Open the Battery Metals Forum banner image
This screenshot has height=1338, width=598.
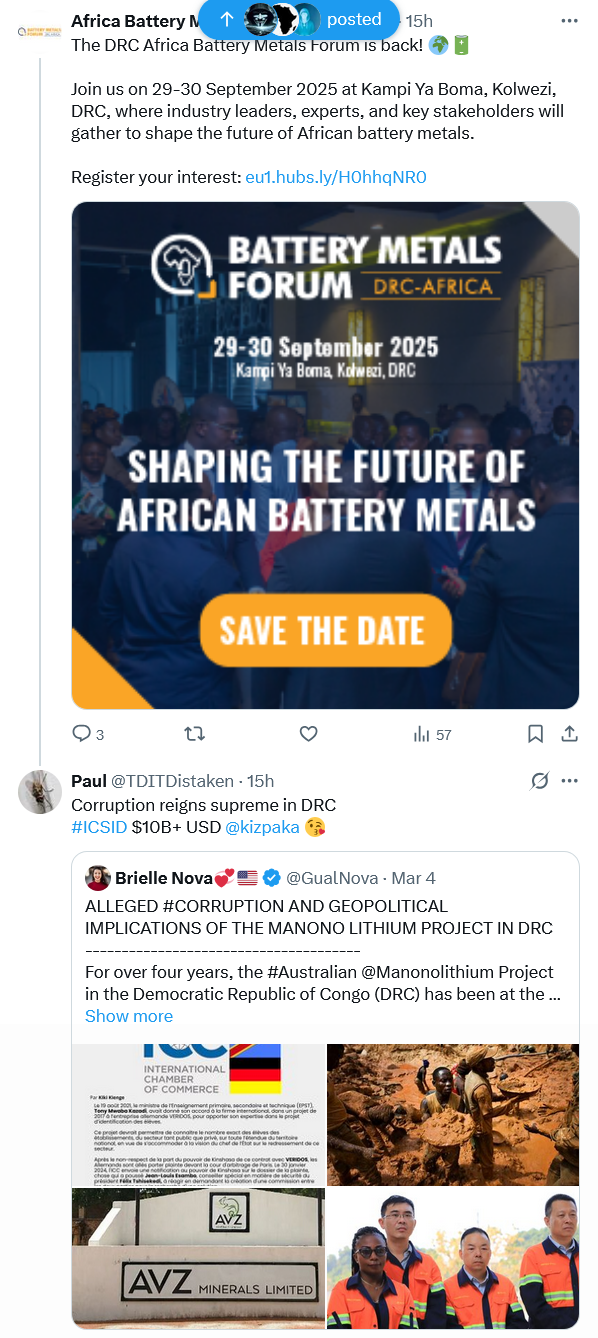(x=325, y=456)
